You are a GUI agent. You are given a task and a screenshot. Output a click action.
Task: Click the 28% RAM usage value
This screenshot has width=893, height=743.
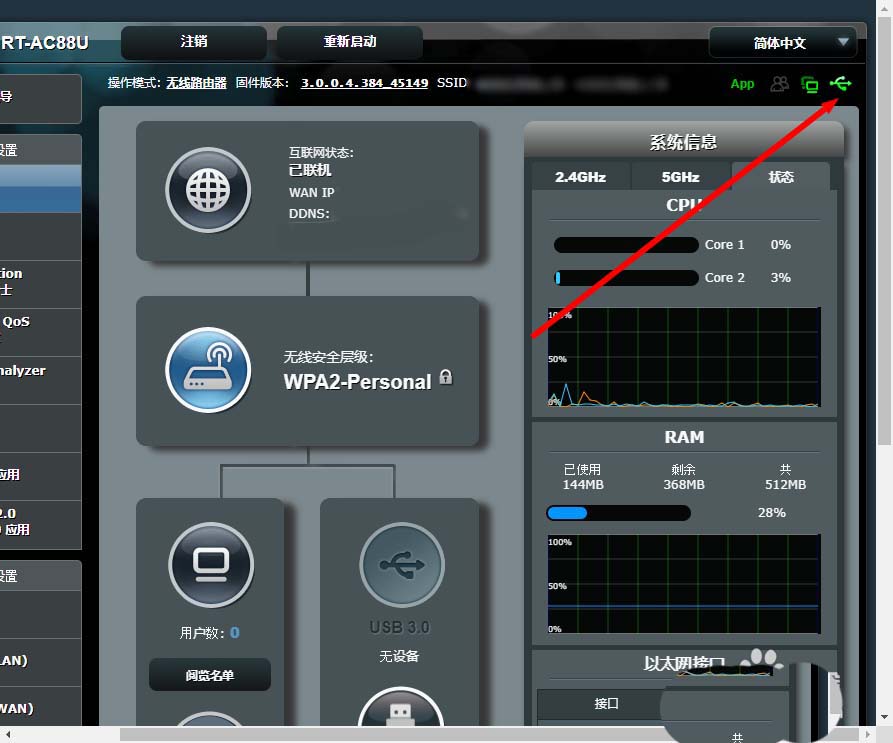pyautogui.click(x=772, y=512)
